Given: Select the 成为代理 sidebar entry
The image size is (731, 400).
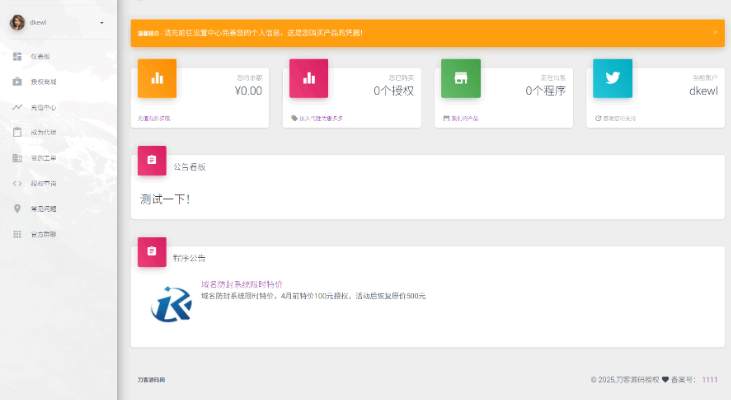Looking at the screenshot, I should click(43, 132).
